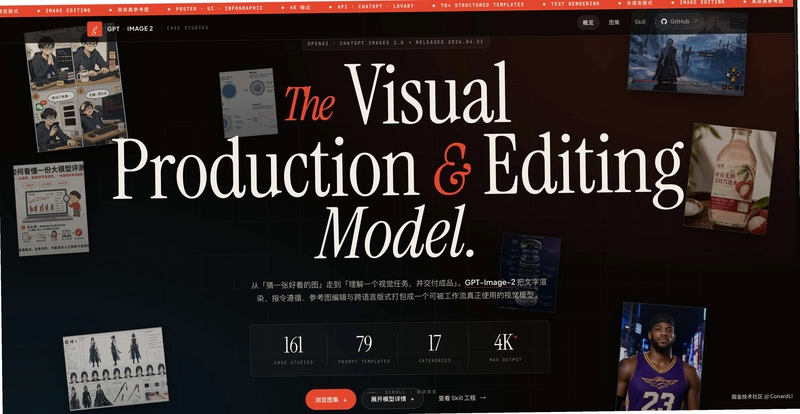Click the external arrow beside GitHub
This screenshot has width=800, height=414.
[694, 21]
